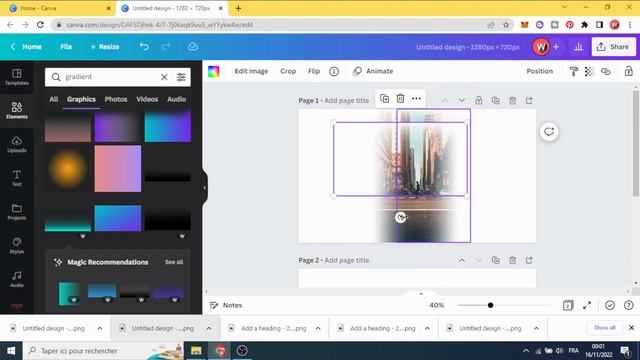Image resolution: width=640 pixels, height=360 pixels.
Task: Collapse the side panel with arrow handle
Action: 205,188
